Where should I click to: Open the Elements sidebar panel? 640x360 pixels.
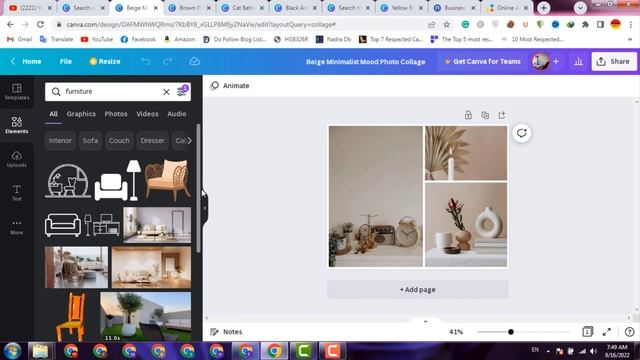[17, 125]
